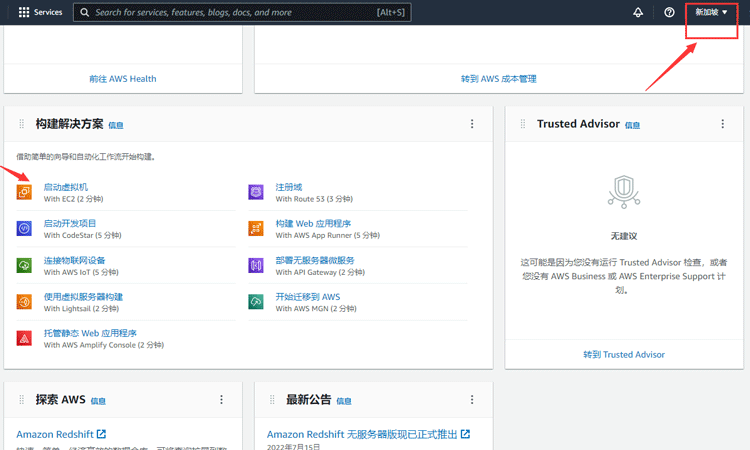Open 构建解决方案 widget three-dot menu
Image resolution: width=750 pixels, height=450 pixels.
[x=472, y=124]
